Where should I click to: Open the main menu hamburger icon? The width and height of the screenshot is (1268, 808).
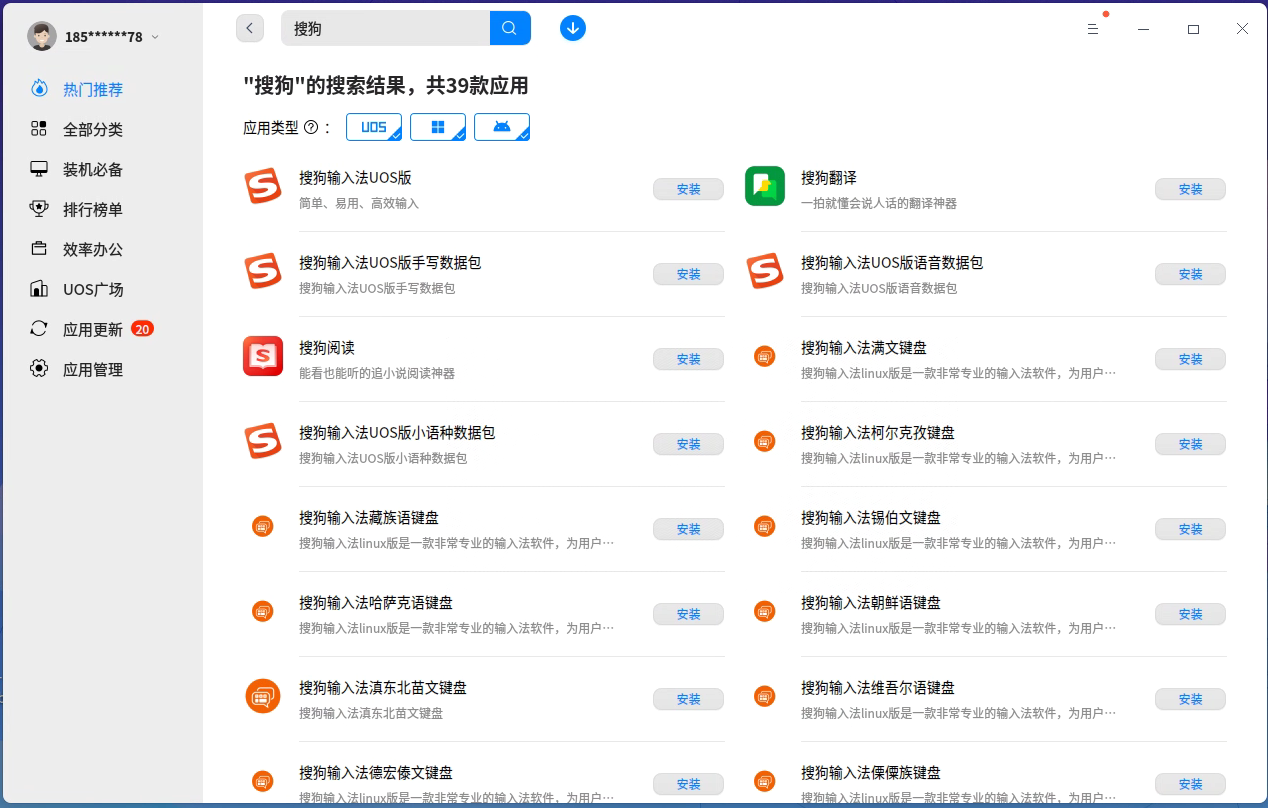(1093, 29)
